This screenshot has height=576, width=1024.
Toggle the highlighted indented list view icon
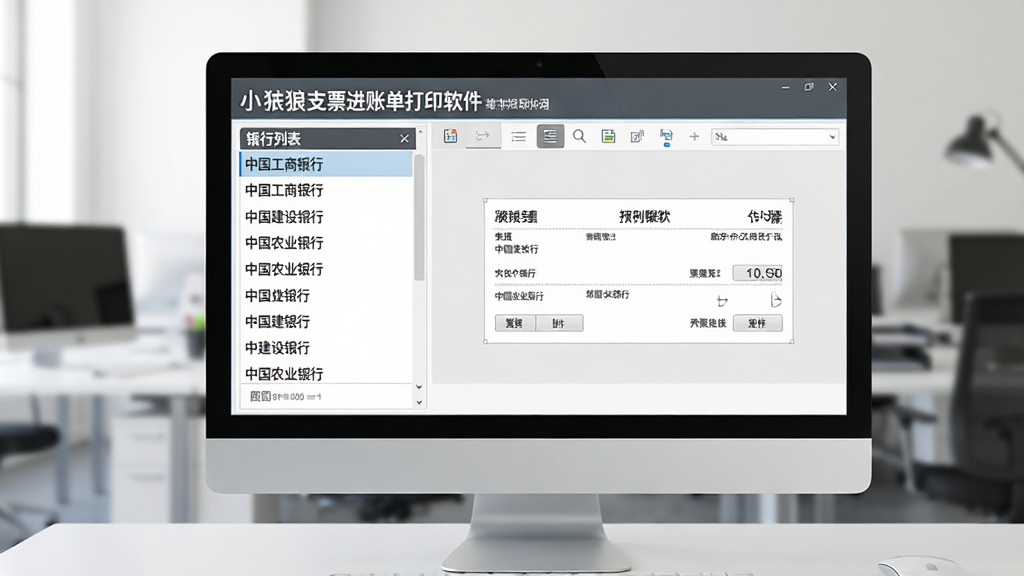pyautogui.click(x=551, y=136)
